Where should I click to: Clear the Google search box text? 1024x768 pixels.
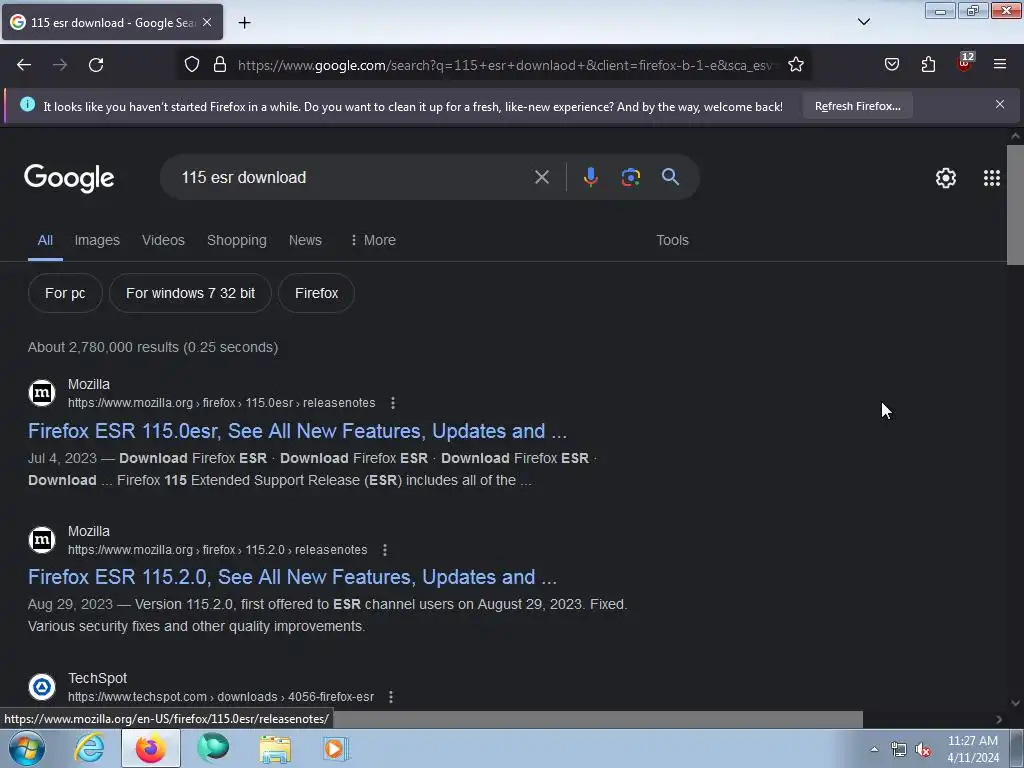[541, 177]
